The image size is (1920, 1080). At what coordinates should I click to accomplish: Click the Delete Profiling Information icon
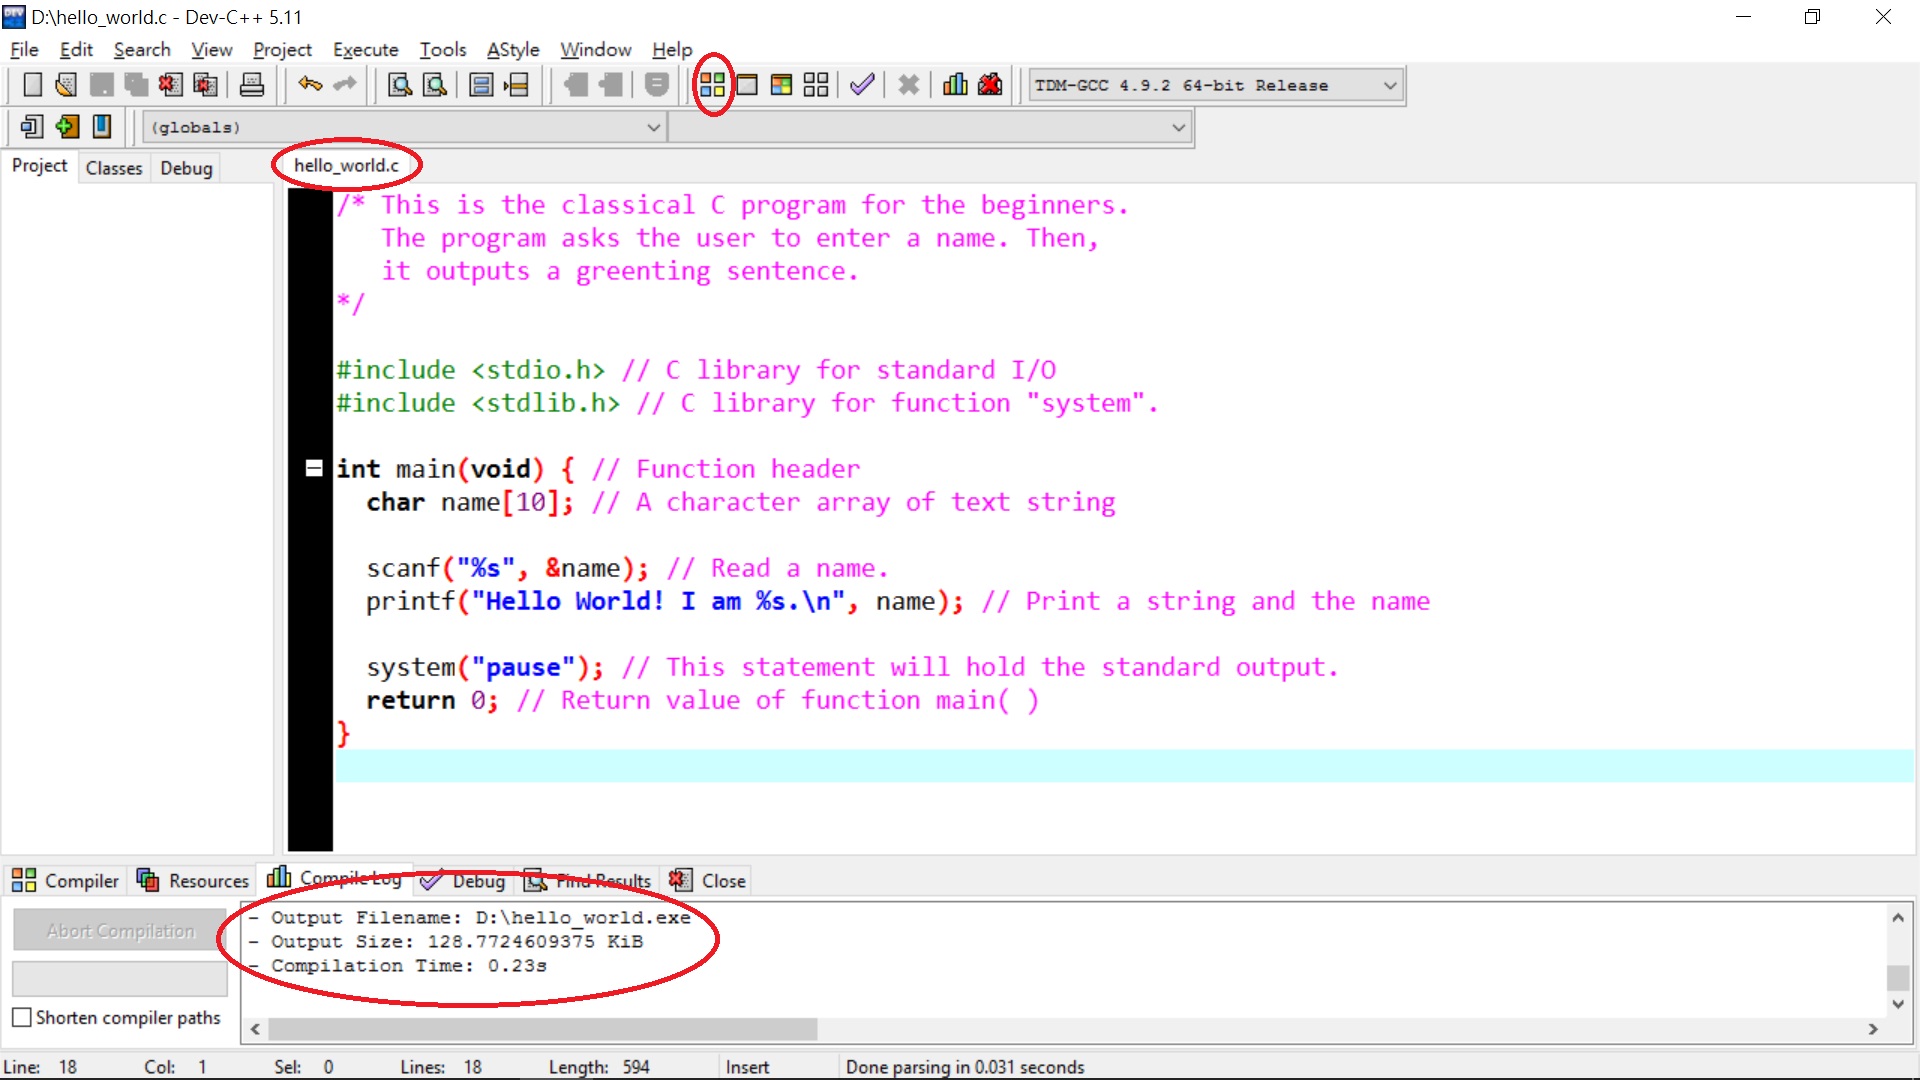click(990, 85)
